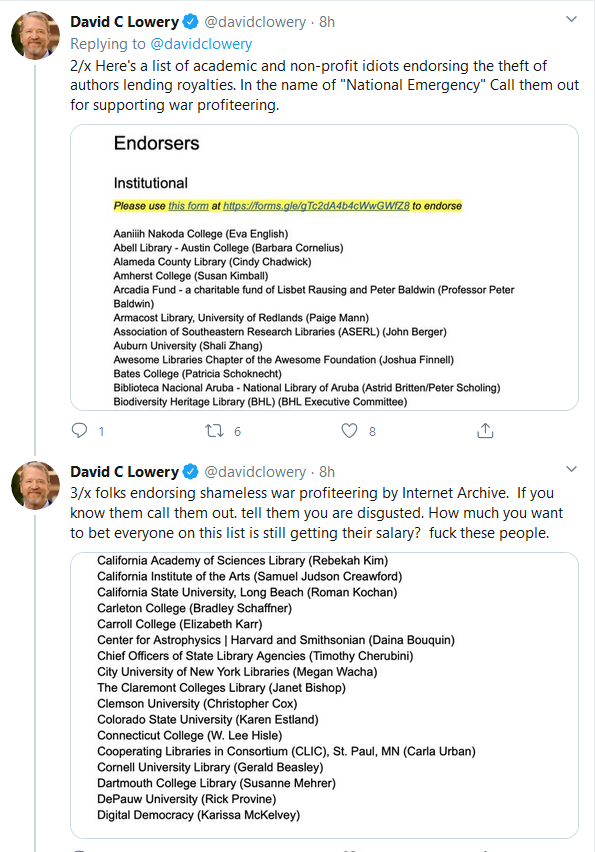Click the David C Lowery name on 3/x tweet
This screenshot has height=852, width=596.
pyautogui.click(x=124, y=472)
